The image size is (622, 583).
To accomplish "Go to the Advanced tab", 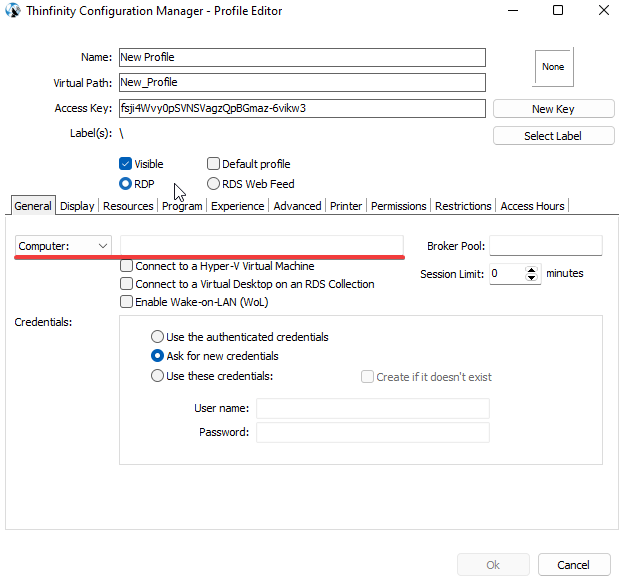I will pyautogui.click(x=298, y=206).
